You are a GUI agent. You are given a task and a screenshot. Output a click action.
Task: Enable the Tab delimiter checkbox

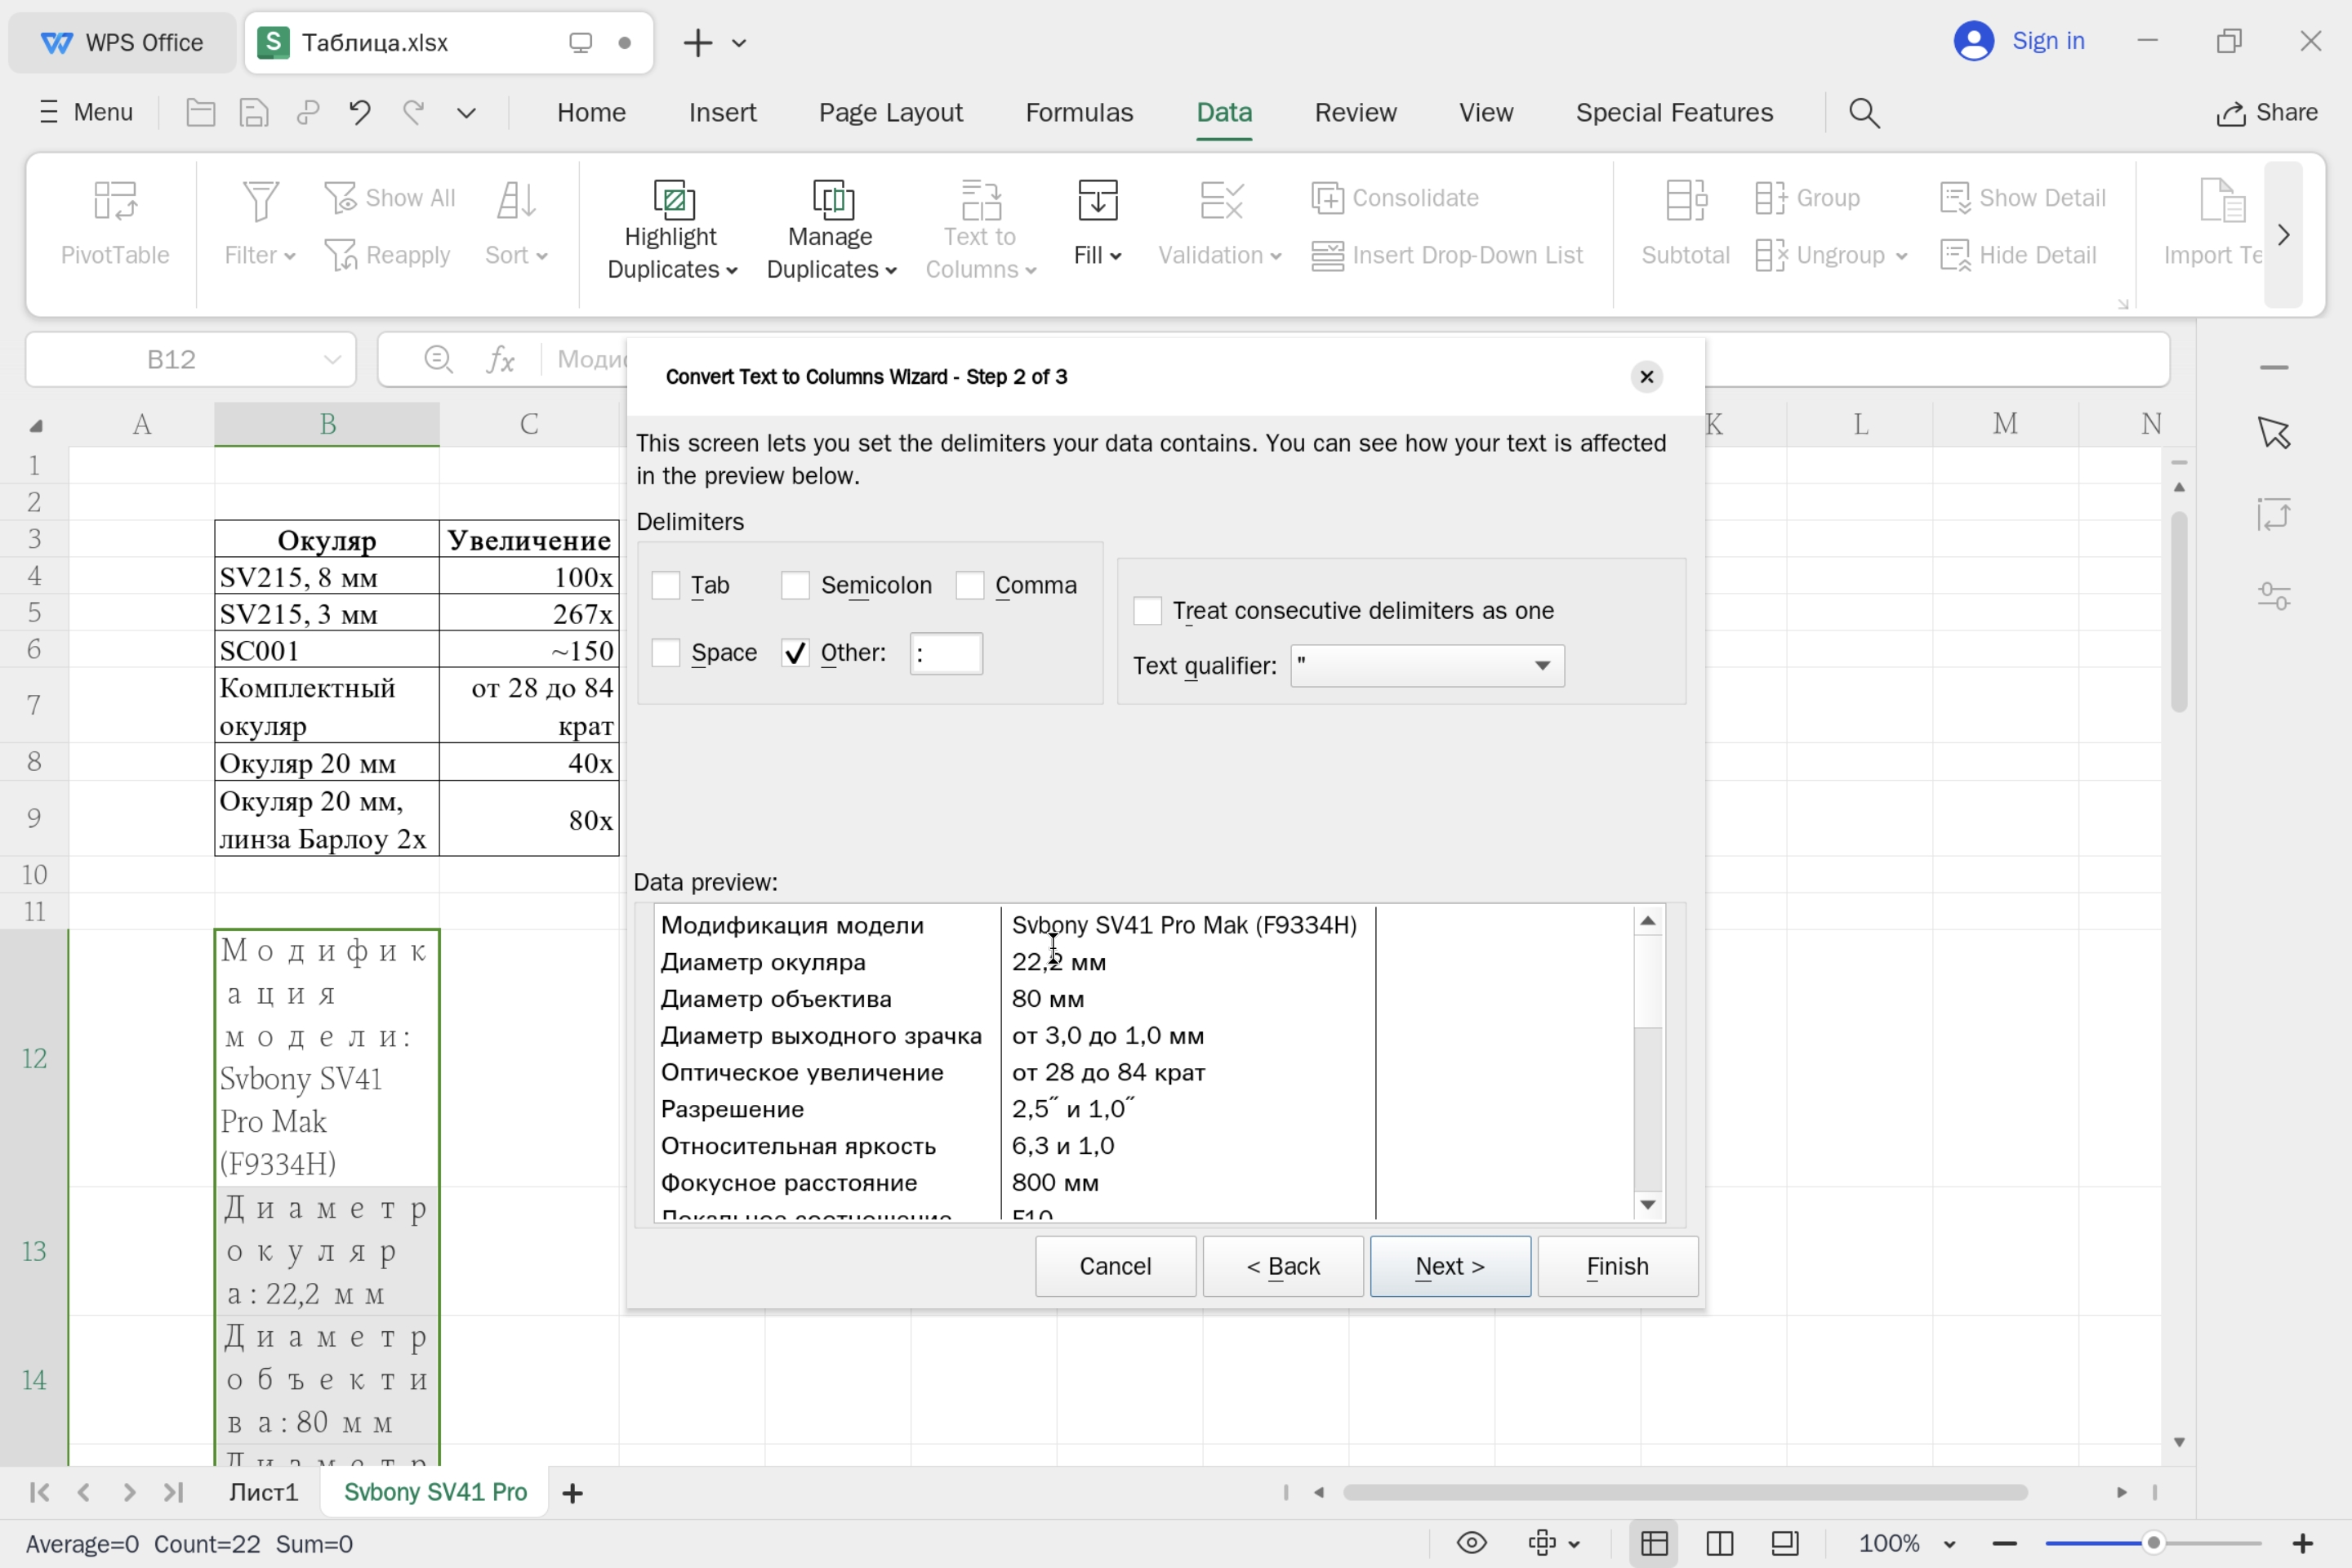pyautogui.click(x=666, y=586)
